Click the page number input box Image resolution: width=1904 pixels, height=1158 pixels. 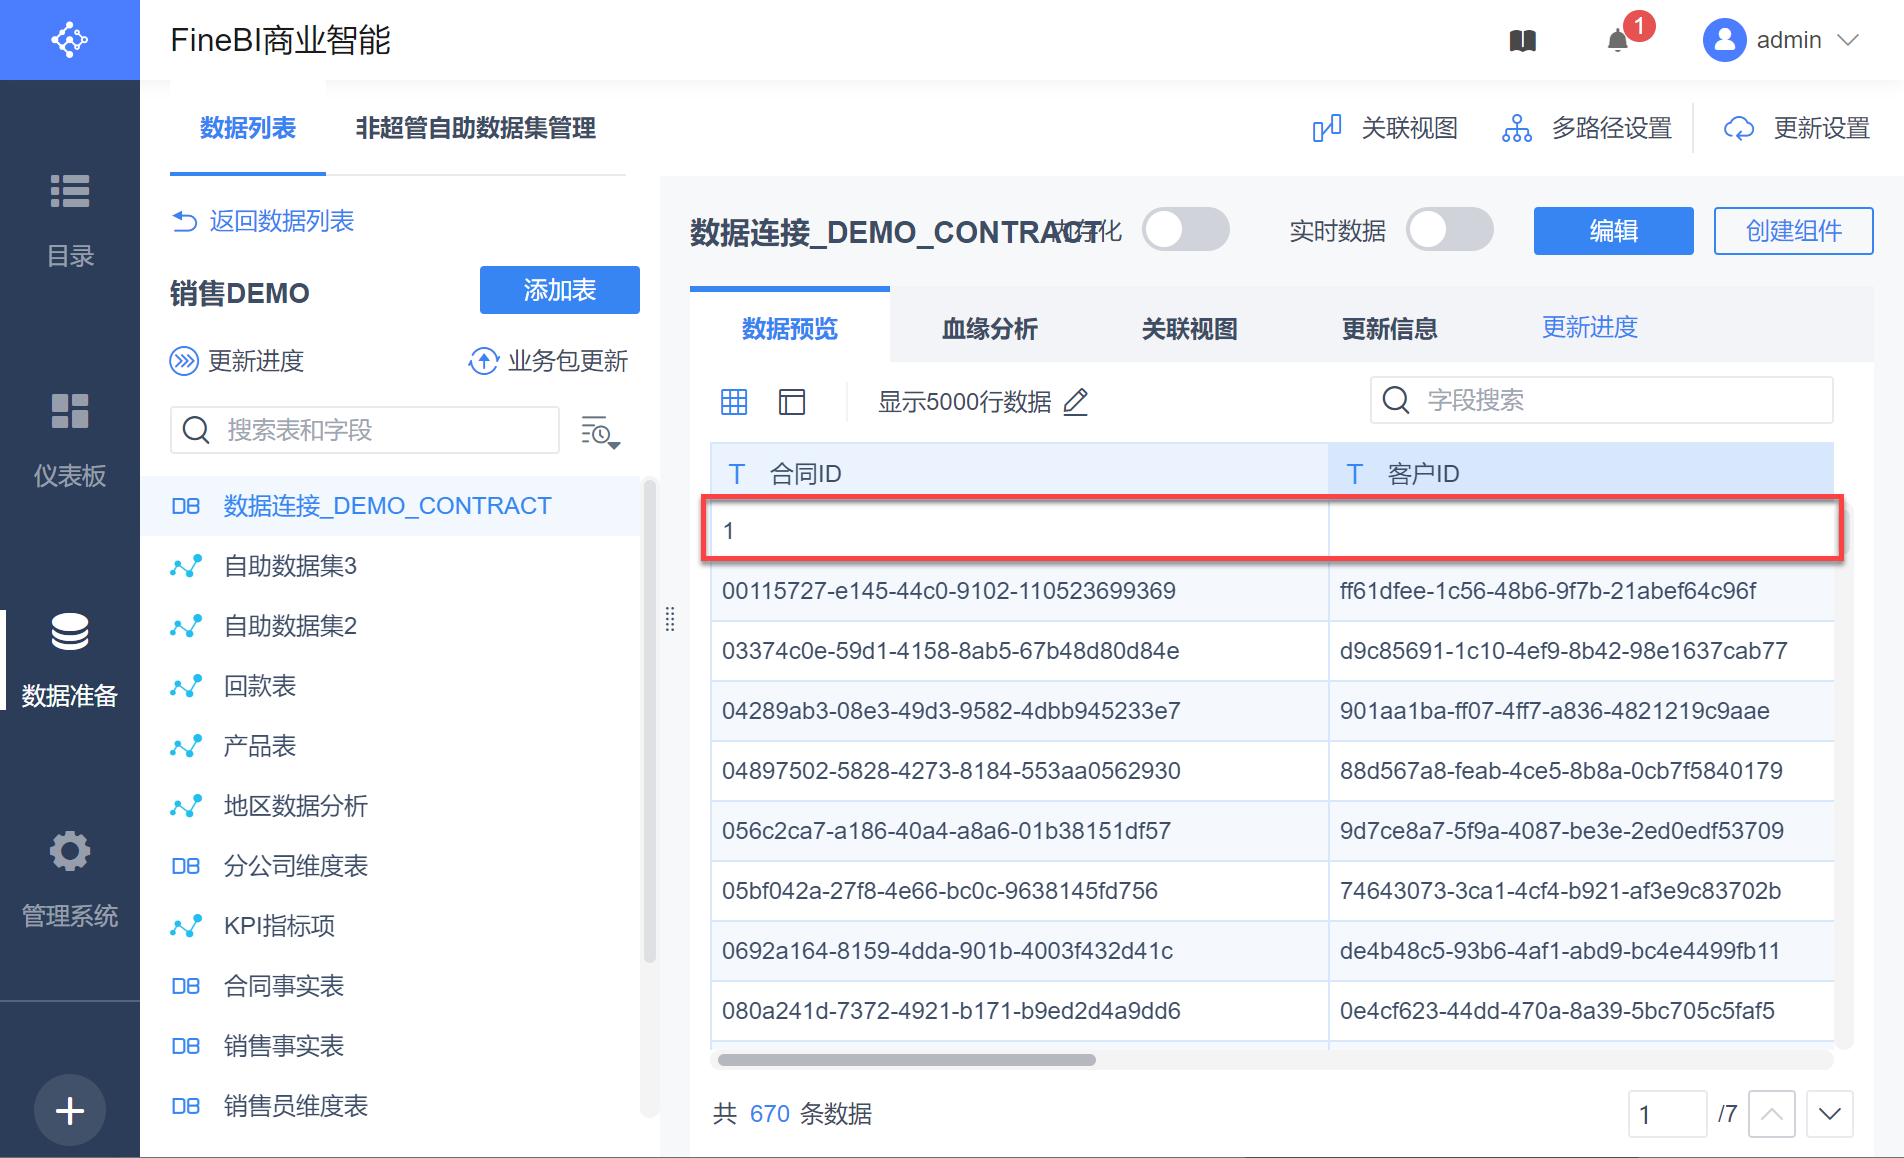point(1667,1114)
